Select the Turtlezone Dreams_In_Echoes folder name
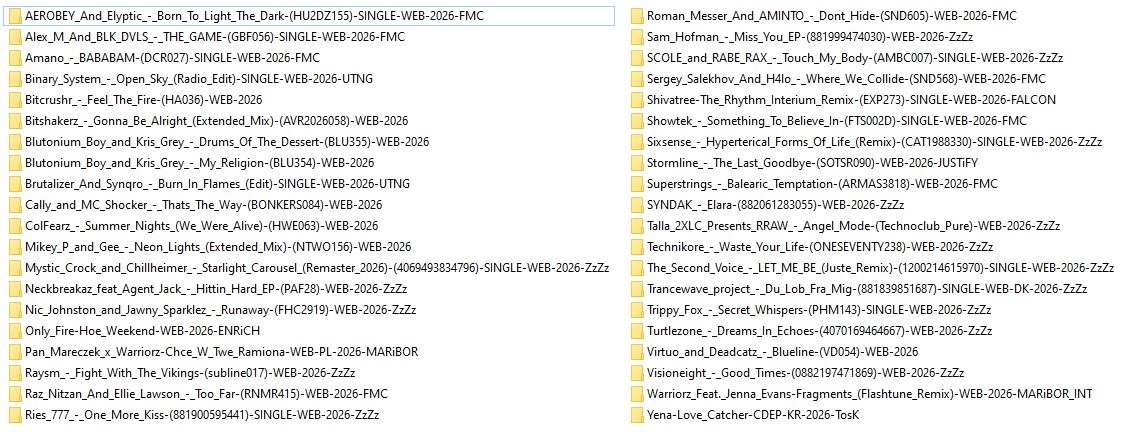1147x440 pixels. coord(820,331)
